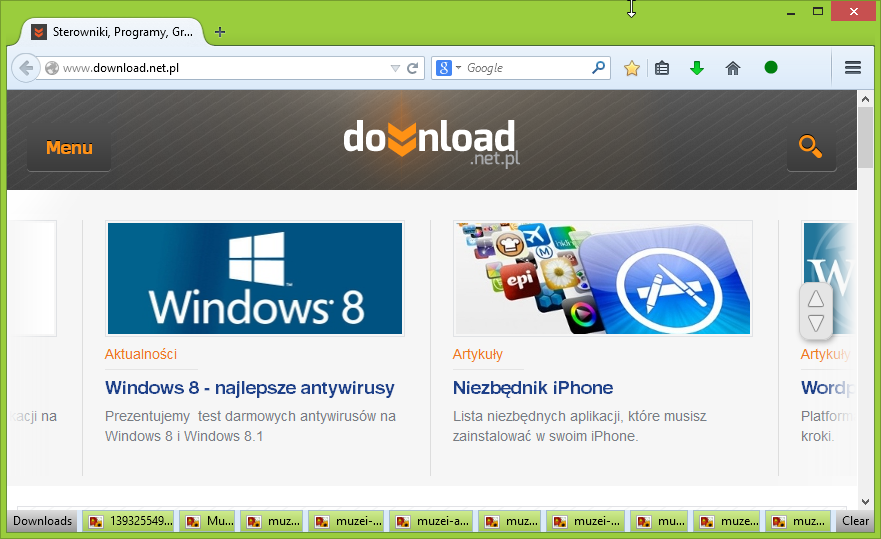The width and height of the screenshot is (881, 539).
Task: Open a new tab with the plus button
Action: (x=220, y=32)
